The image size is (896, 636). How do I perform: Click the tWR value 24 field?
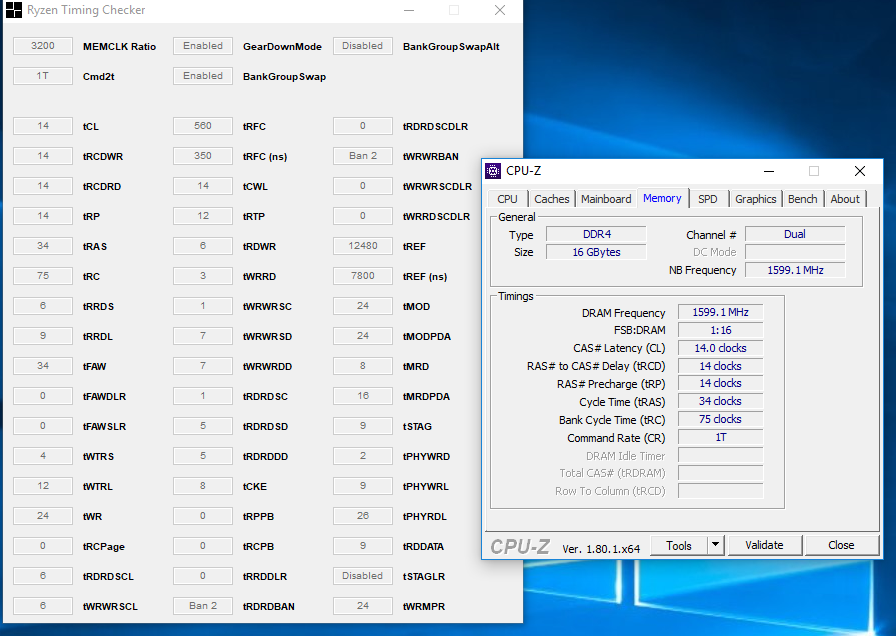(x=43, y=515)
